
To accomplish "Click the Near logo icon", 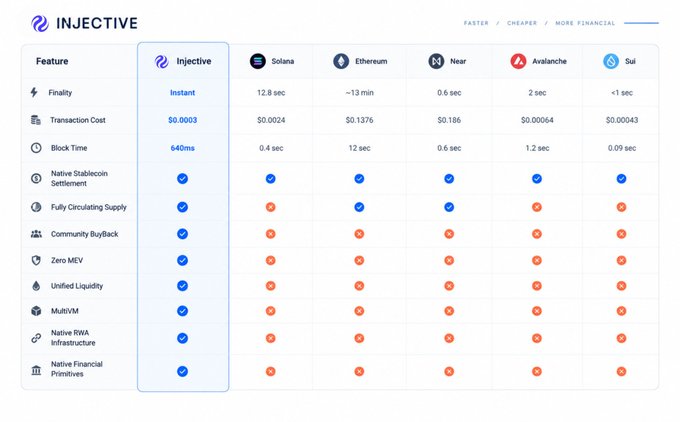I will click(x=436, y=61).
